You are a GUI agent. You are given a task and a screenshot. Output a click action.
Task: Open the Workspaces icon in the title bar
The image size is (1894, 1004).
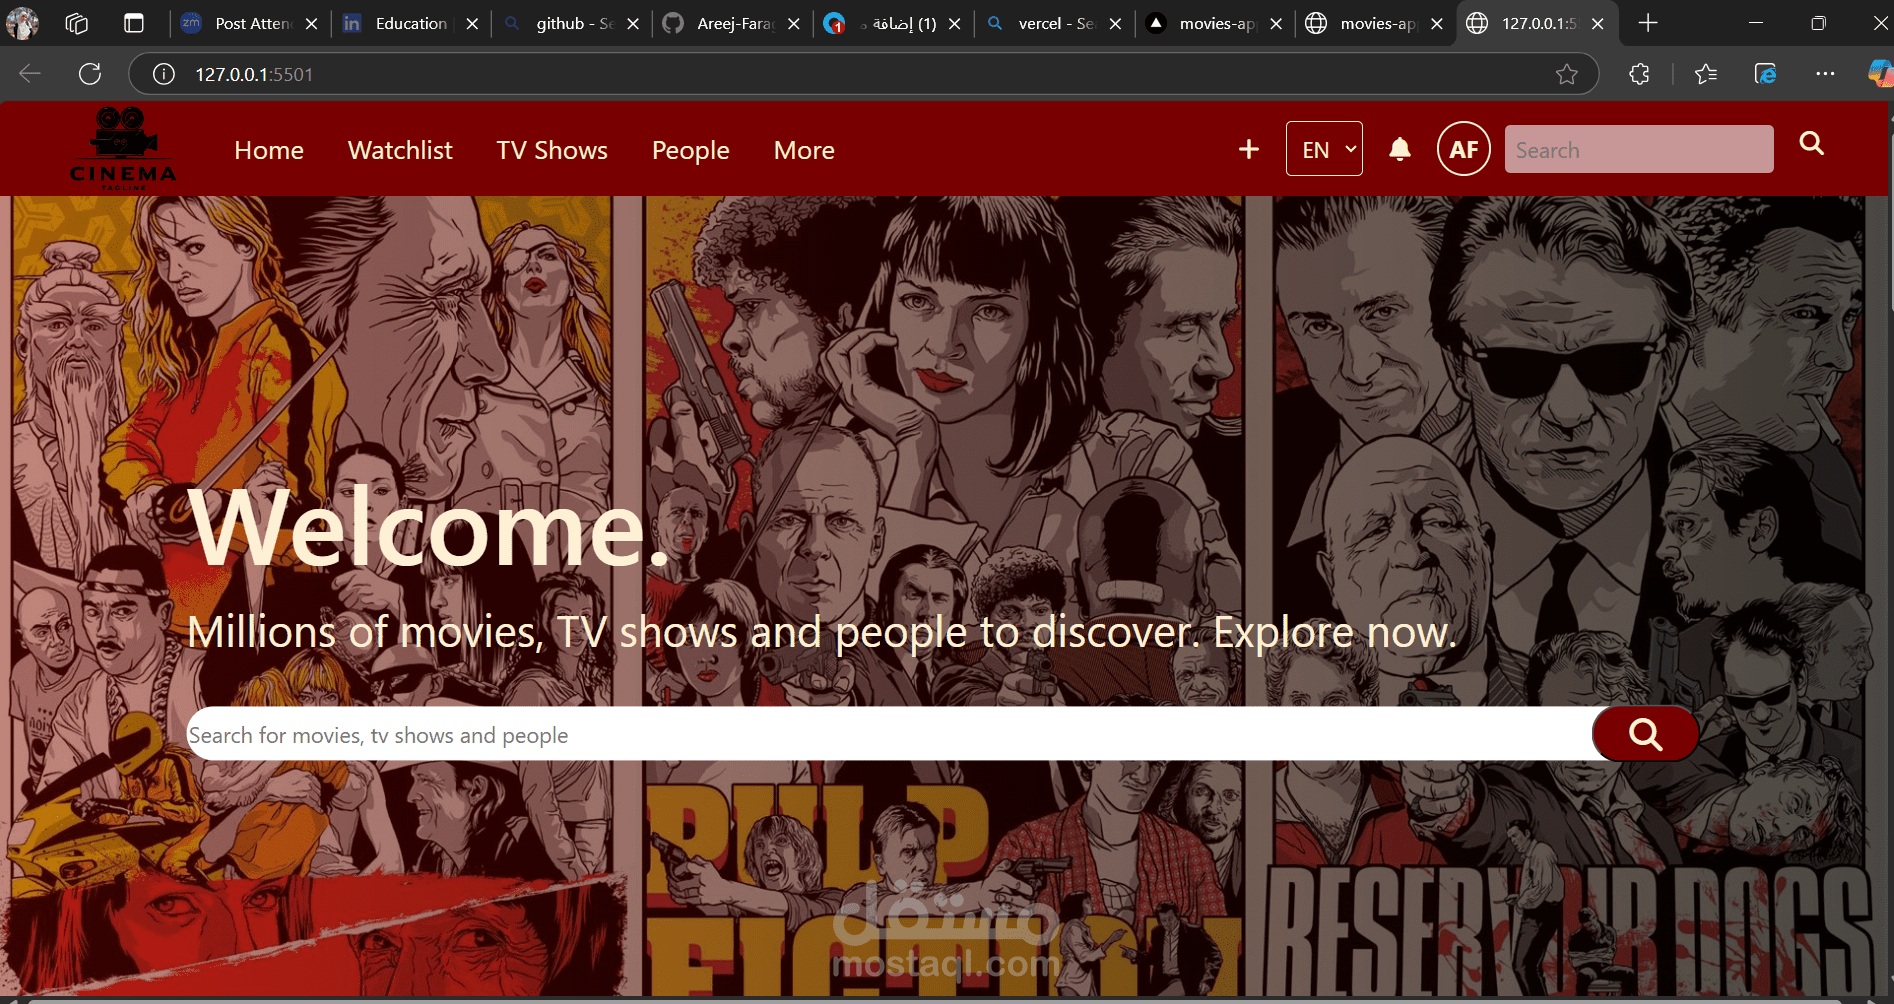coord(77,23)
